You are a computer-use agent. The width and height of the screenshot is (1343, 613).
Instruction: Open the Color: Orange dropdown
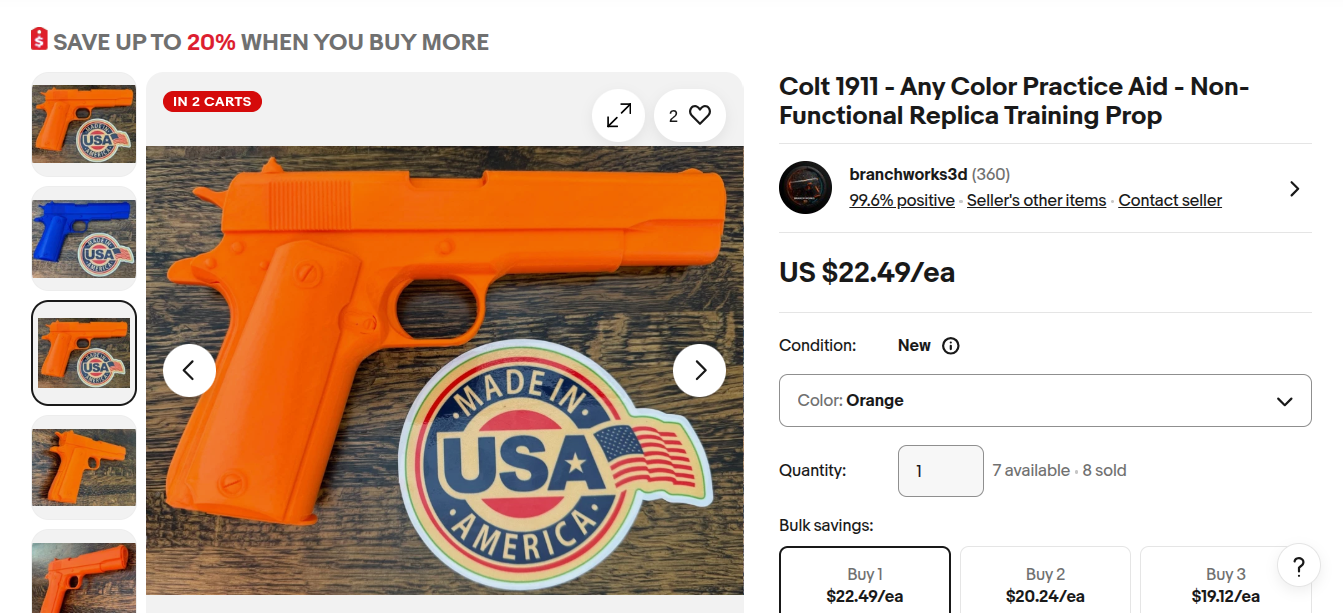[x=1045, y=400]
